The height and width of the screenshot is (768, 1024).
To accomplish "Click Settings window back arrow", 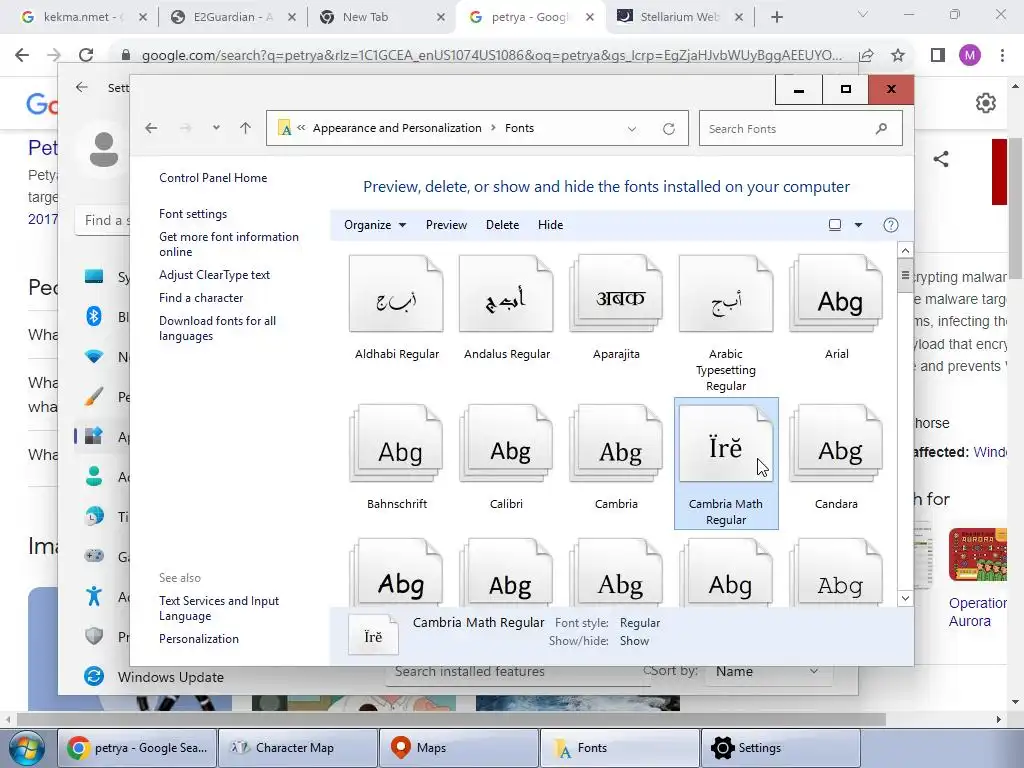I will (x=82, y=87).
